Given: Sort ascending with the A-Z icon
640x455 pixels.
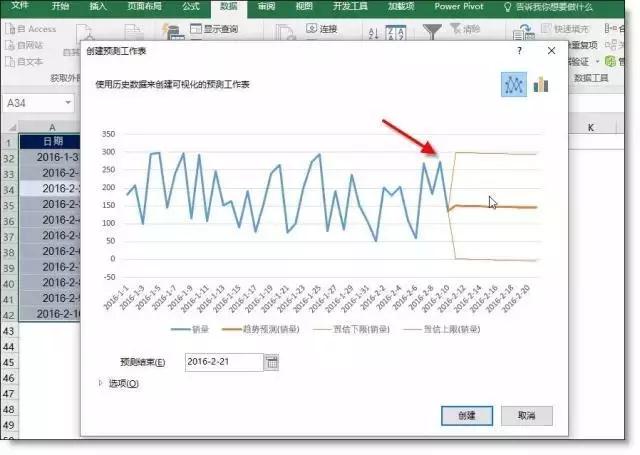Looking at the screenshot, I should (x=373, y=33).
